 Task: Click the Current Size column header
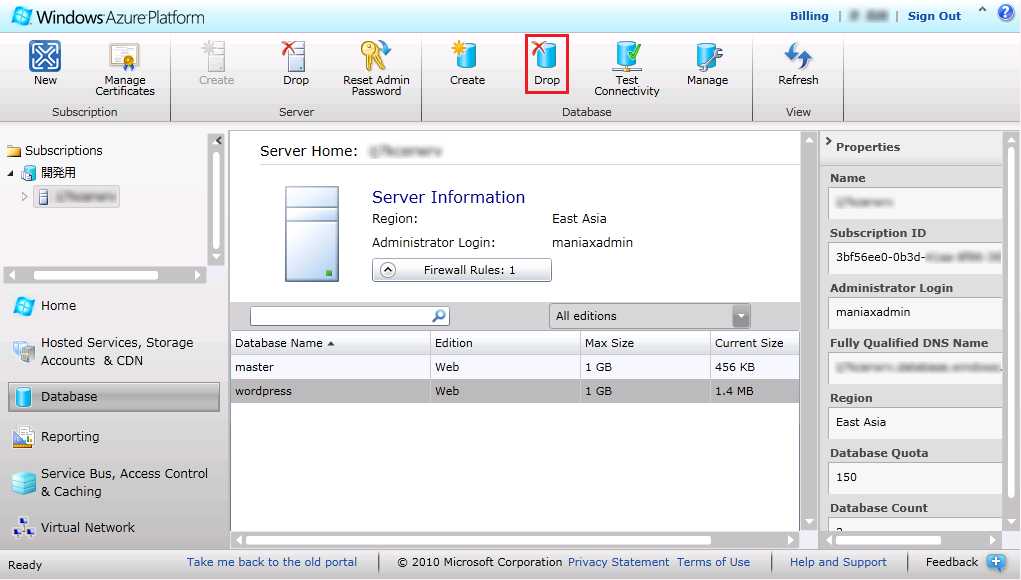(x=755, y=343)
